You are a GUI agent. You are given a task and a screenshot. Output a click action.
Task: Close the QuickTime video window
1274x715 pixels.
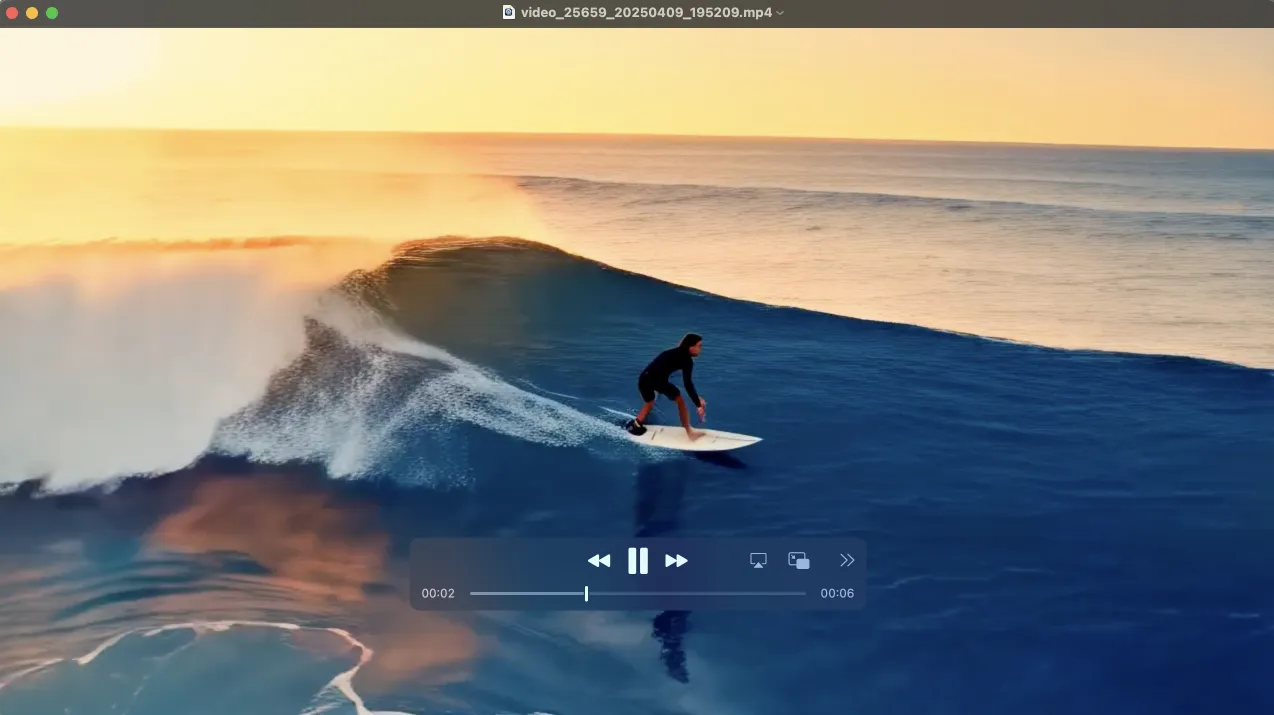point(12,13)
